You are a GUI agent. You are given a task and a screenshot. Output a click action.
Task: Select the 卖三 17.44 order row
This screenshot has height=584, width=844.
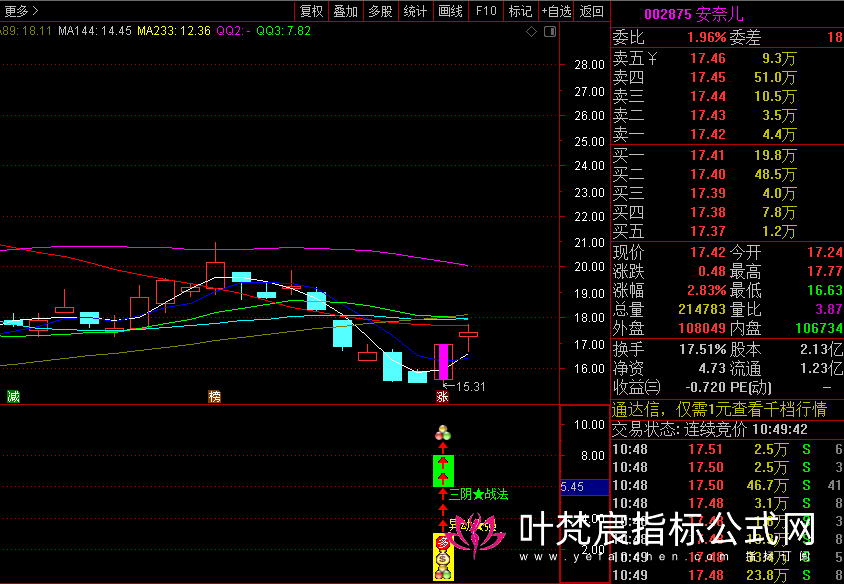coord(728,96)
